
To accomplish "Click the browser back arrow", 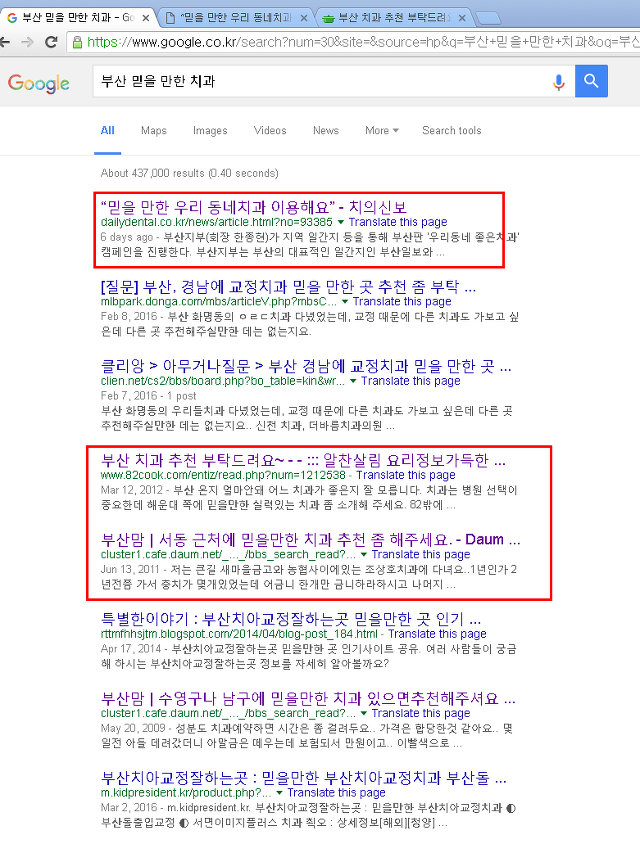I will [x=5, y=42].
